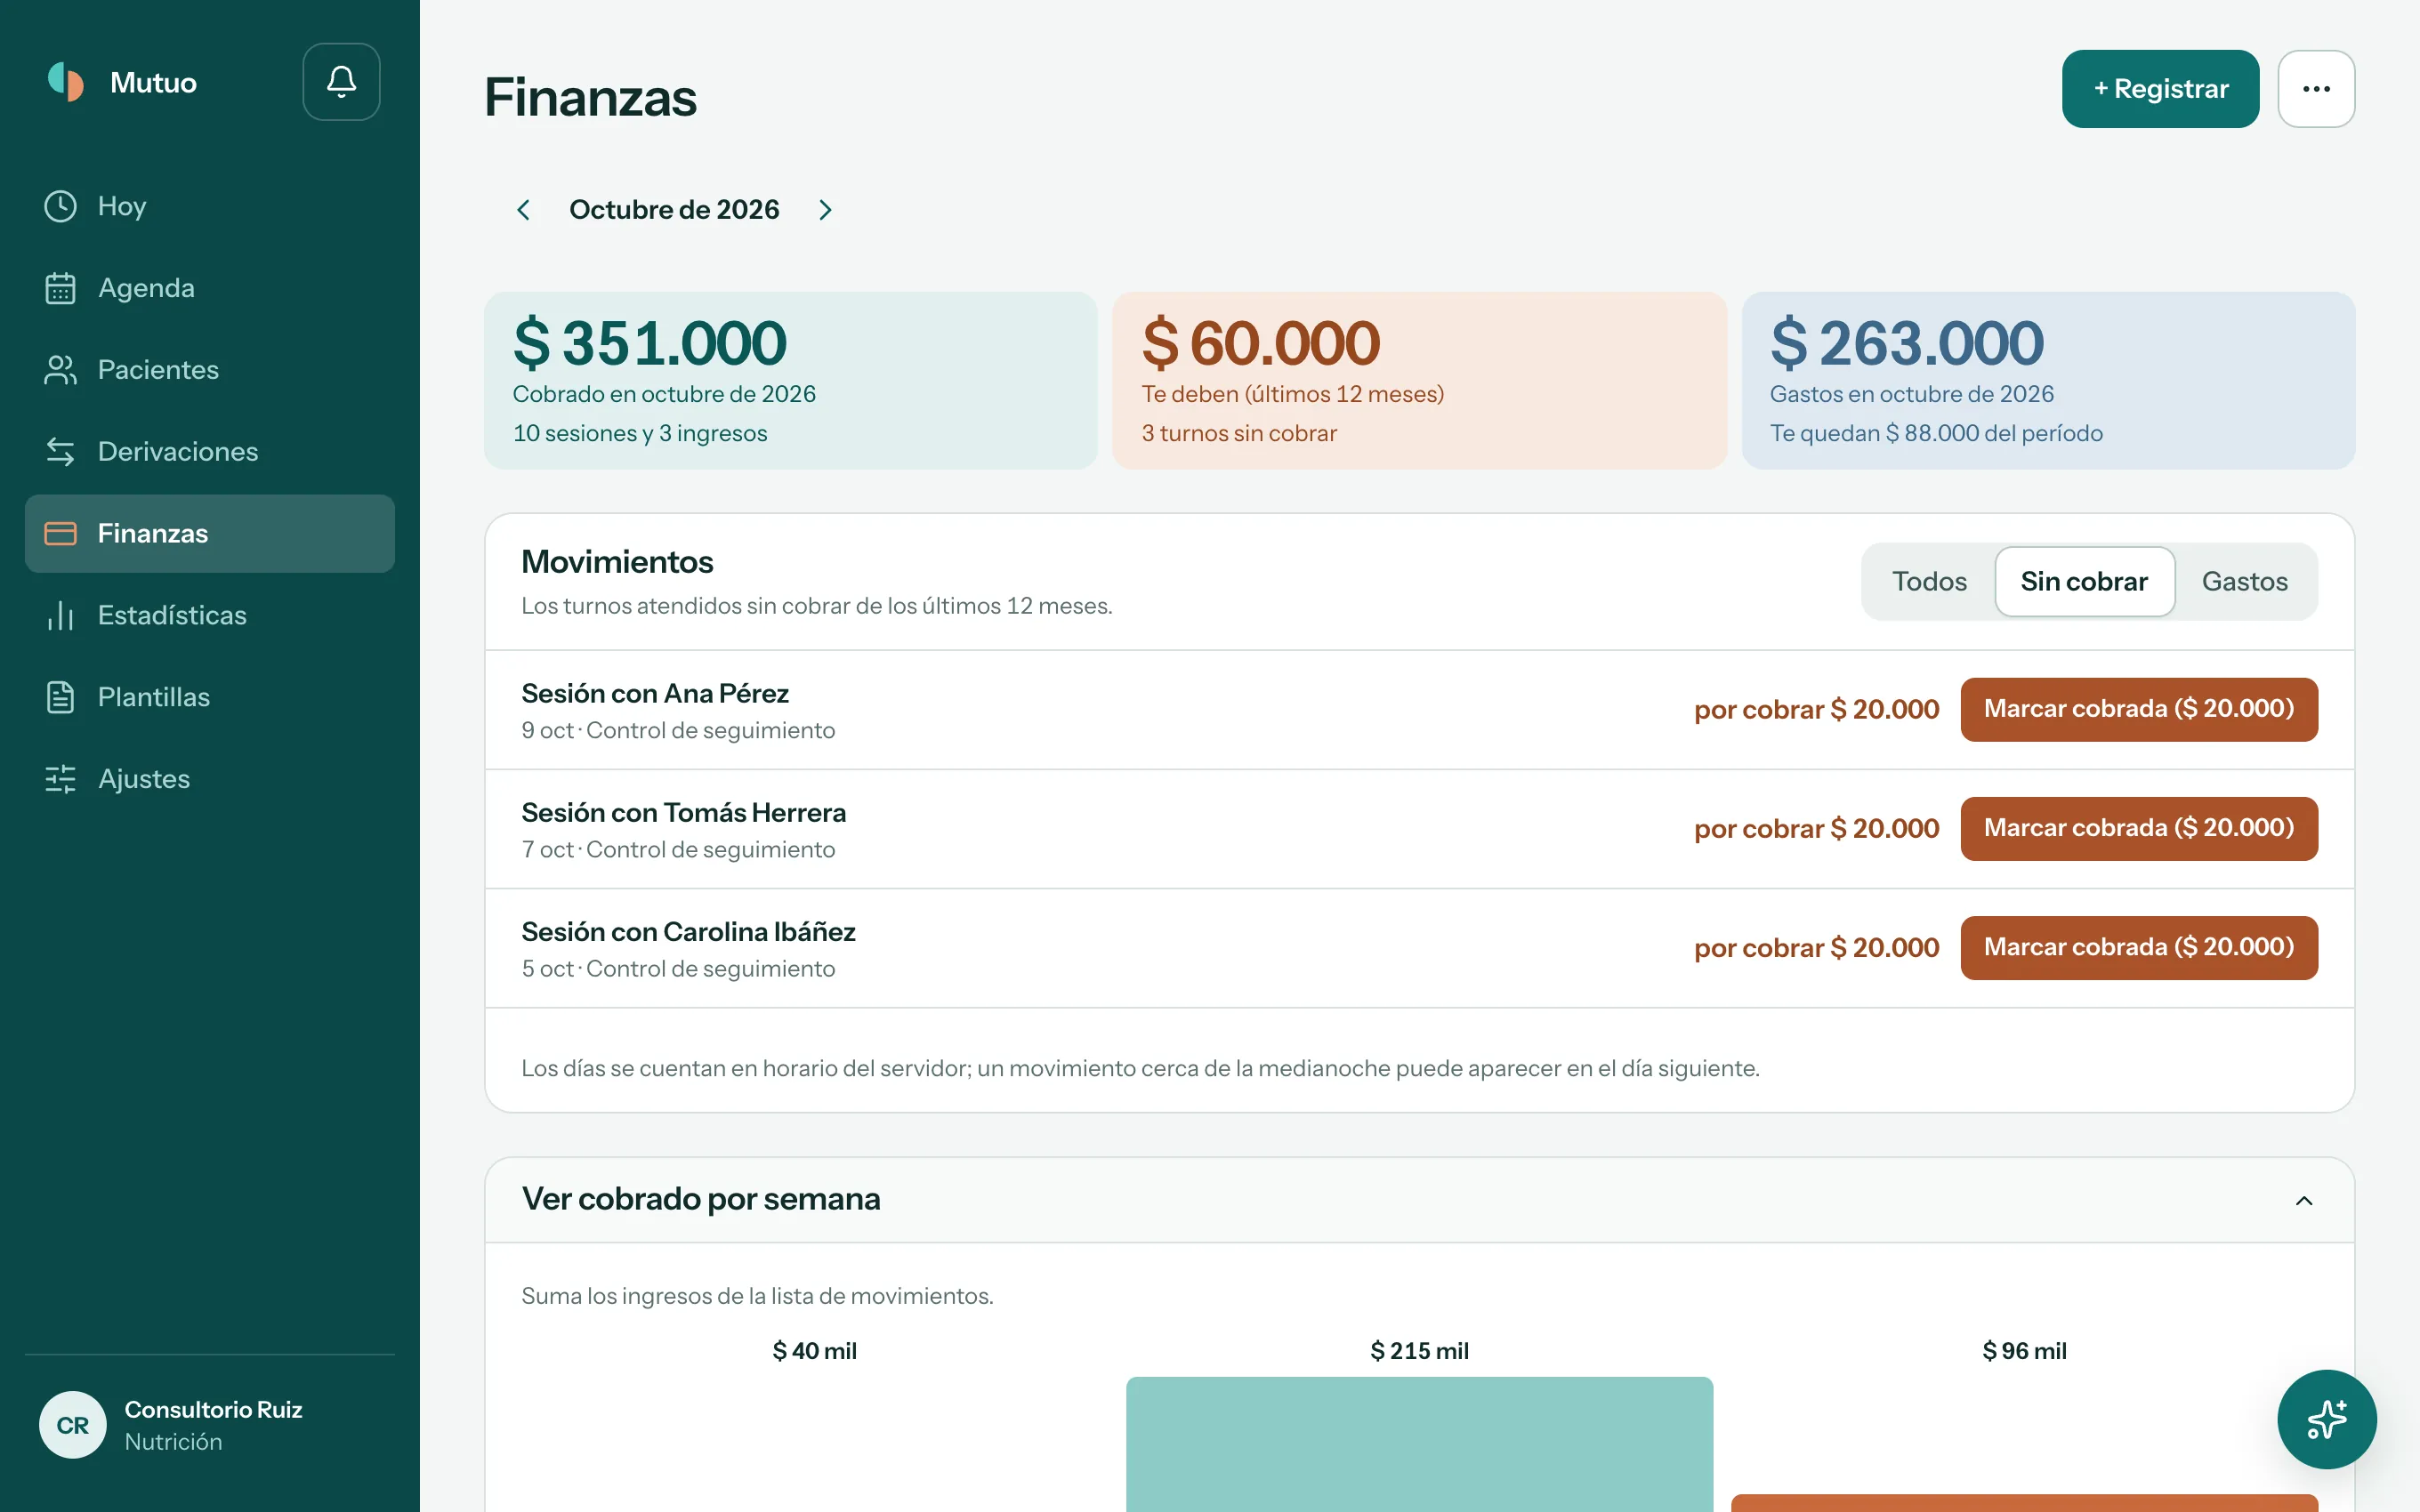Click the "$ 96 mil" week label
This screenshot has height=1512, width=2420.
click(2024, 1351)
